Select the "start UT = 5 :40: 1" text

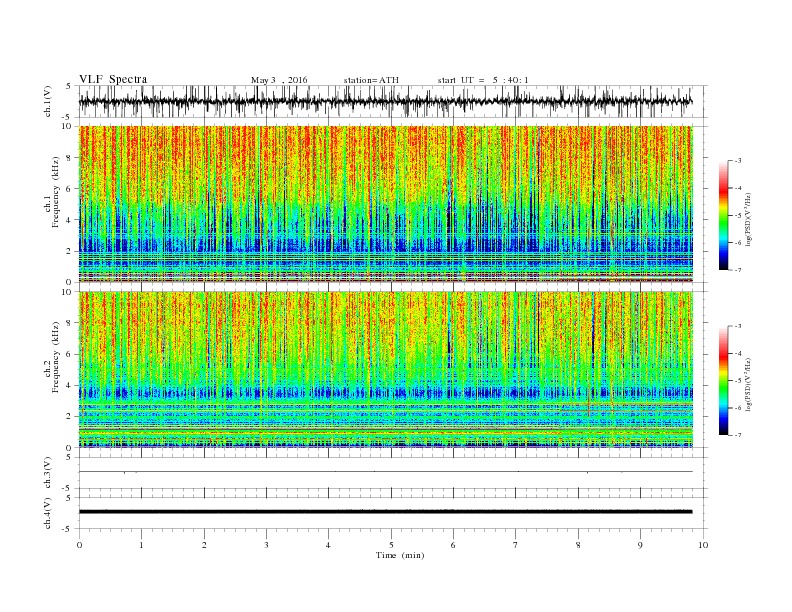[x=483, y=80]
